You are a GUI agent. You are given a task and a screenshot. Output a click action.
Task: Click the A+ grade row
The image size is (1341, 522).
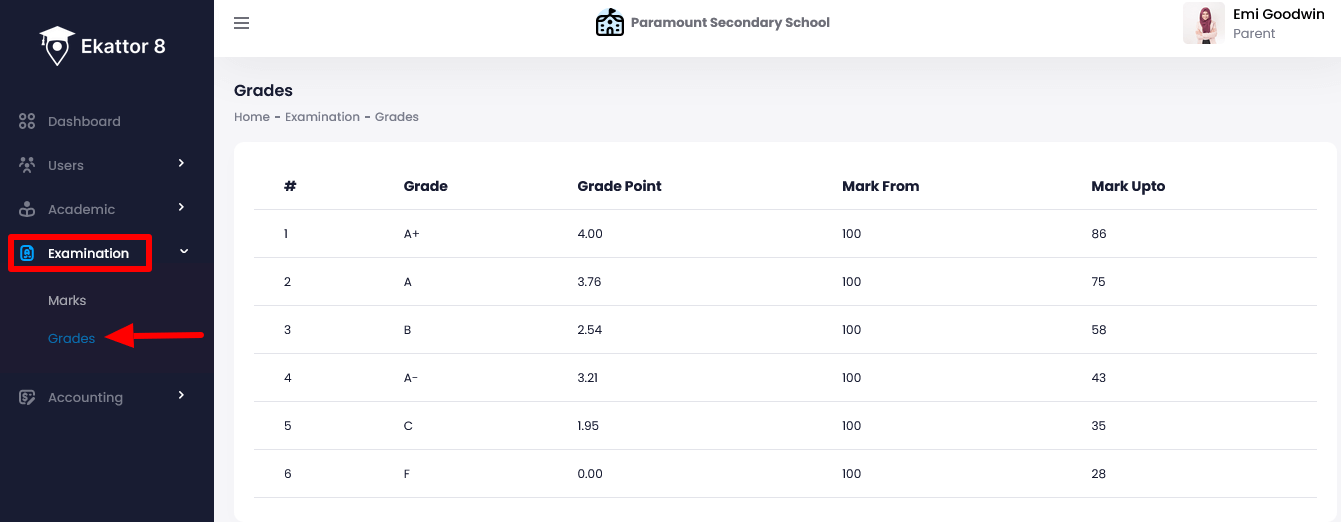tap(410, 234)
